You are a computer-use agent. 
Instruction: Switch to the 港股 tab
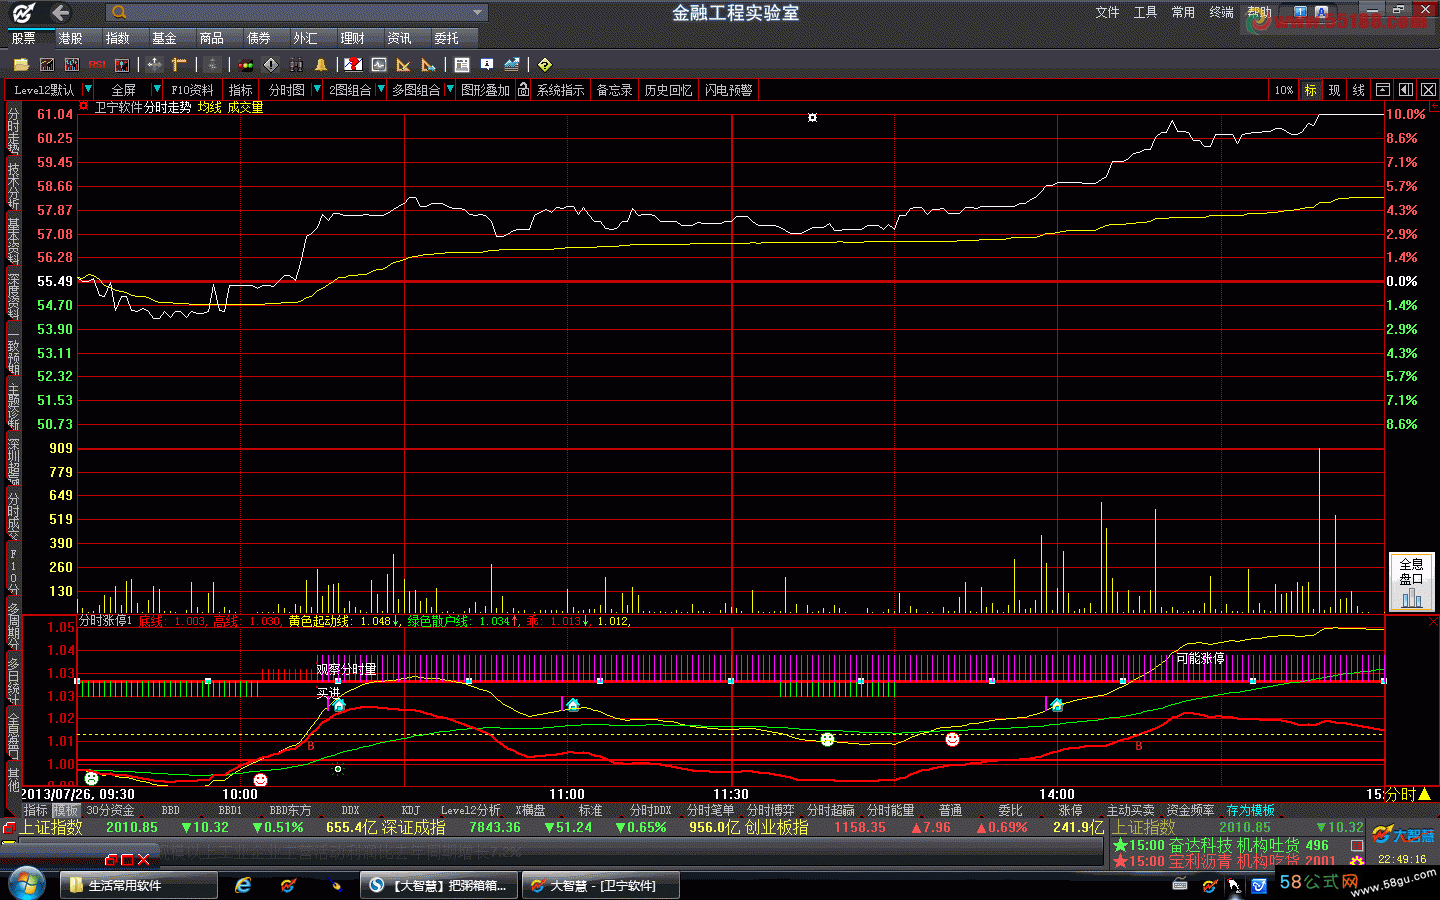70,38
